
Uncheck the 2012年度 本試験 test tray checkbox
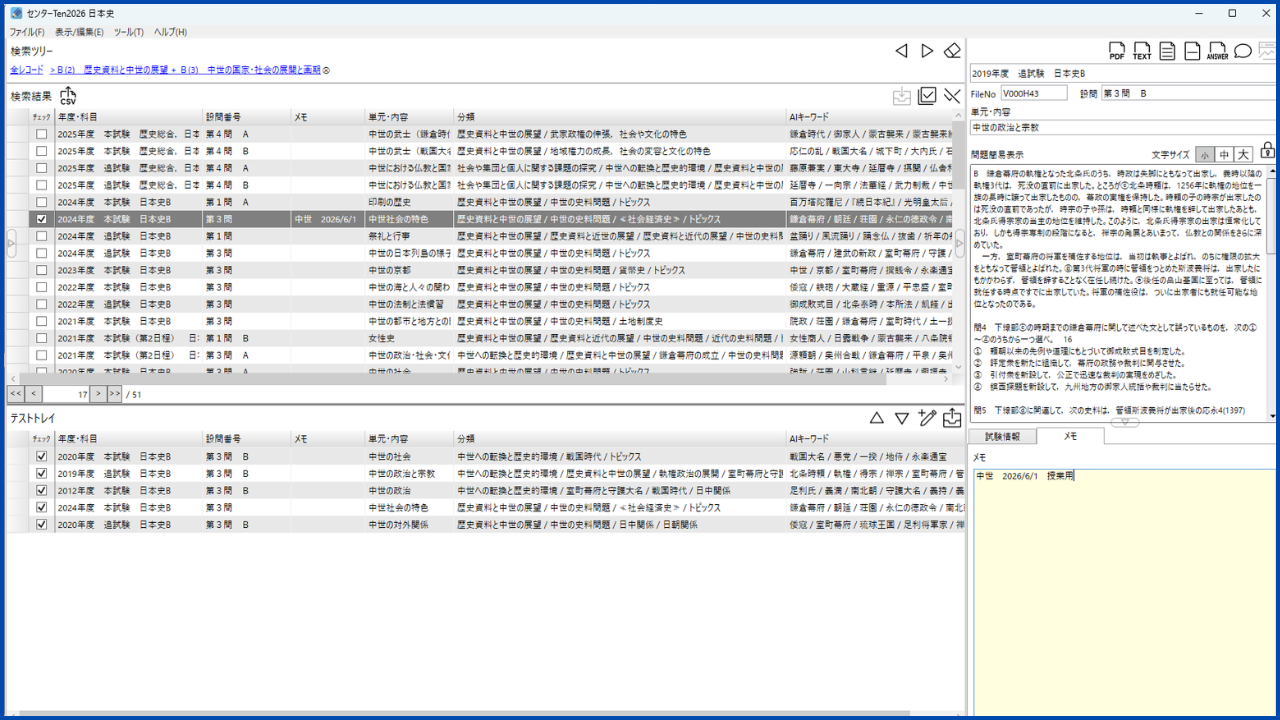[x=41, y=490]
